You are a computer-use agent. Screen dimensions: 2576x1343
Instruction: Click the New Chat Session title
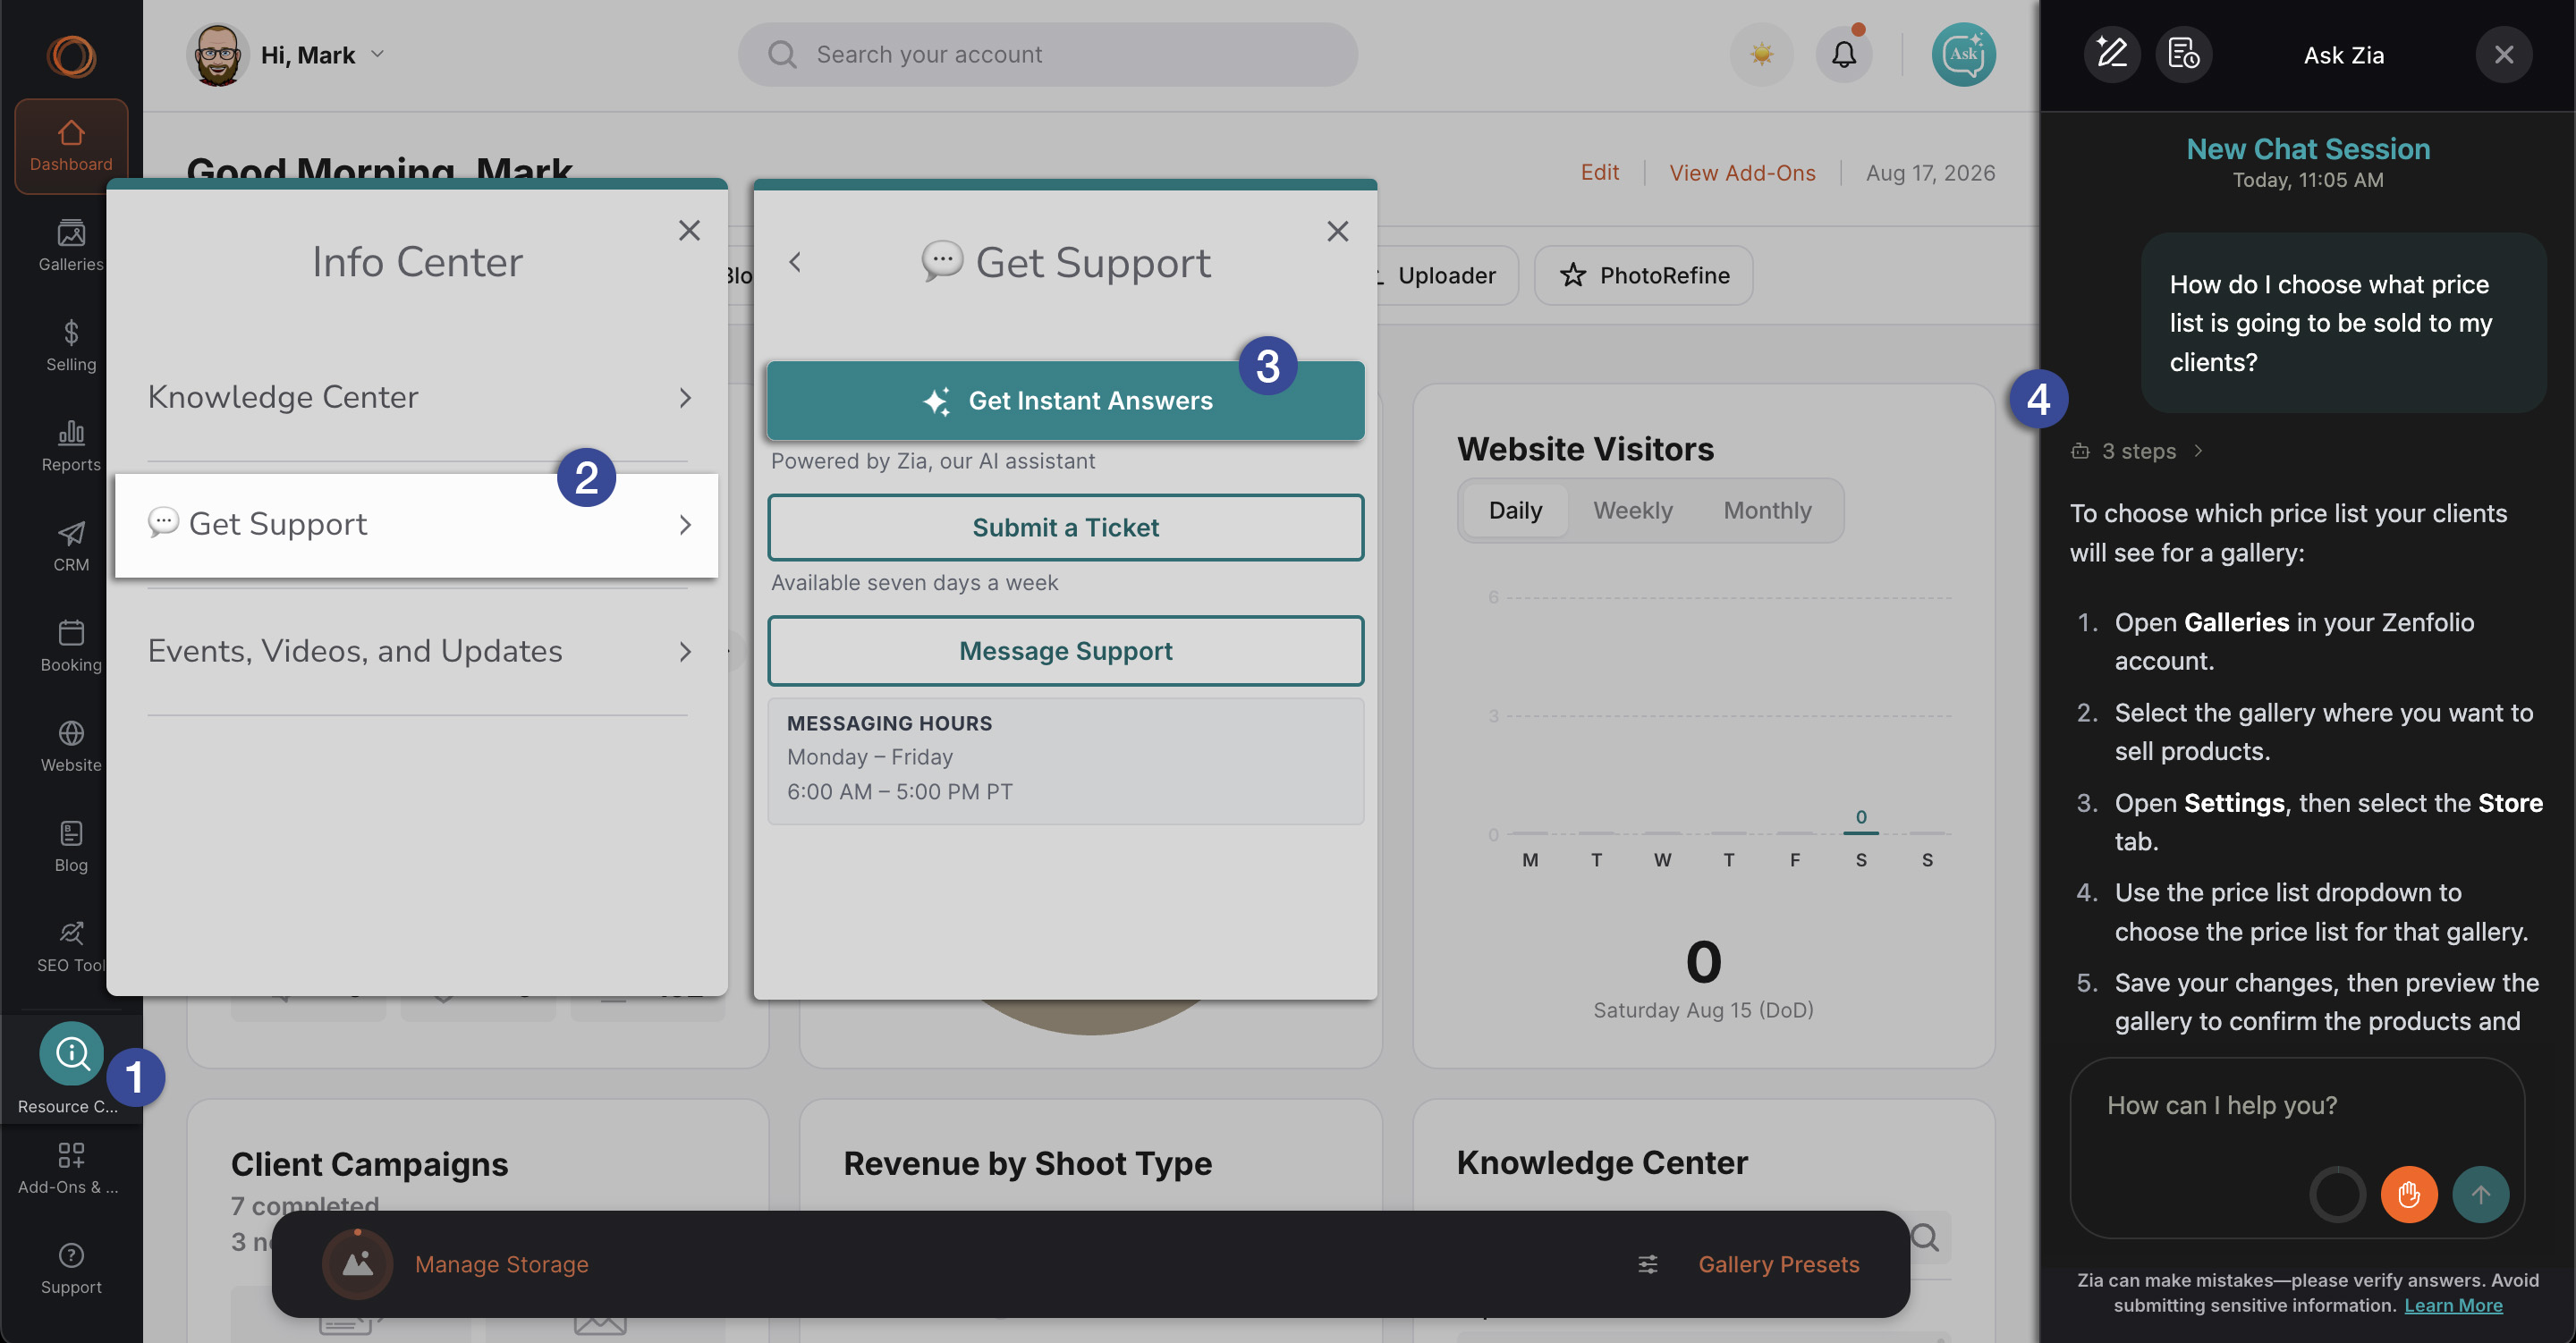point(2308,148)
